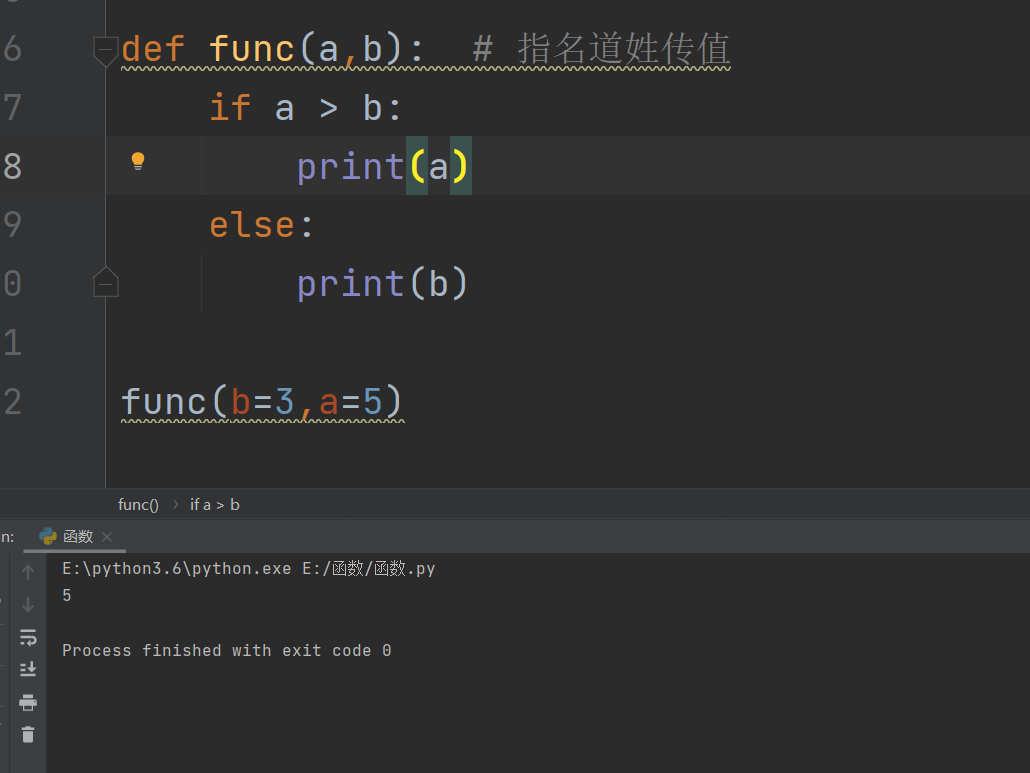The image size is (1030, 773).
Task: Click the print(b) statement
Action: tap(382, 284)
